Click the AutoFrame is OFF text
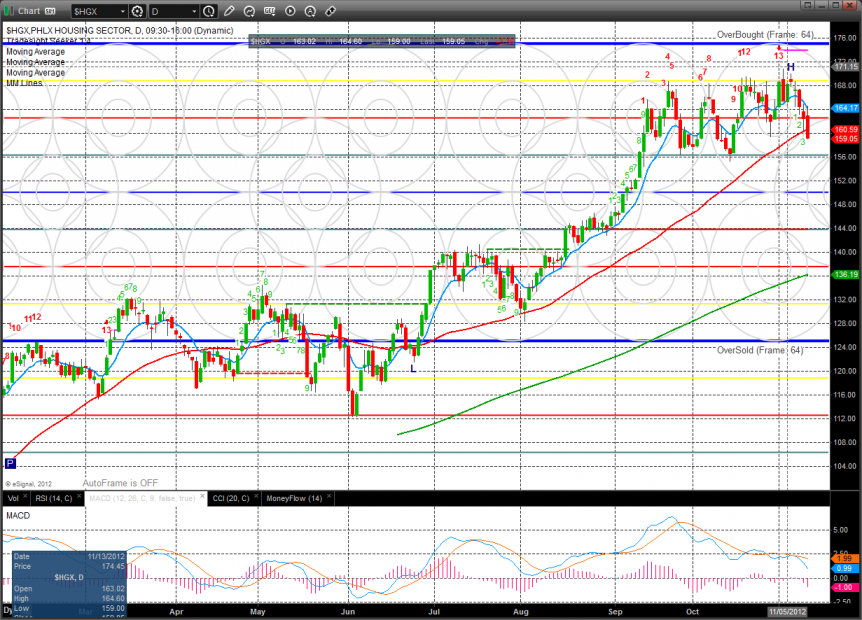This screenshot has height=620, width=862. click(x=120, y=483)
